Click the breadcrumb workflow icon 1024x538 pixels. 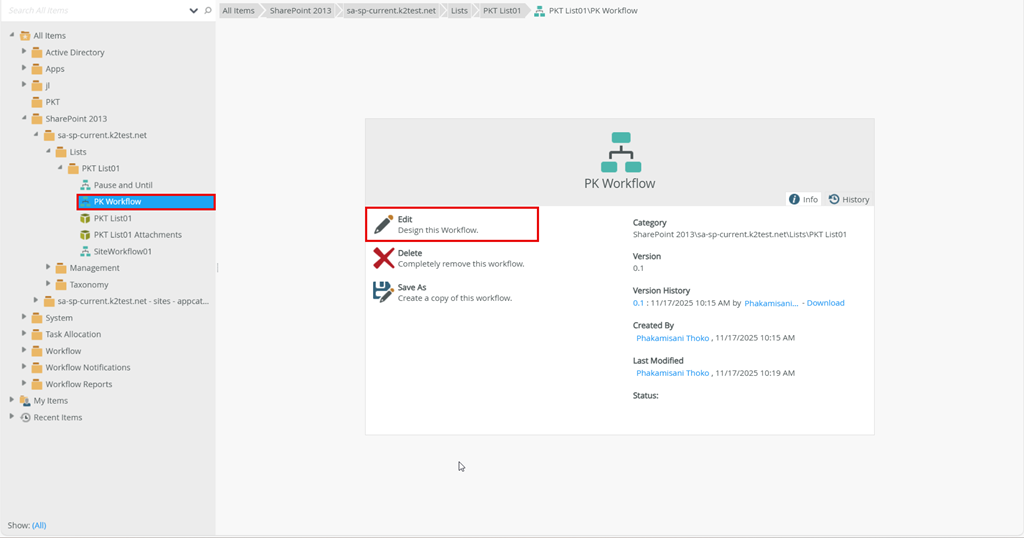[x=539, y=10]
